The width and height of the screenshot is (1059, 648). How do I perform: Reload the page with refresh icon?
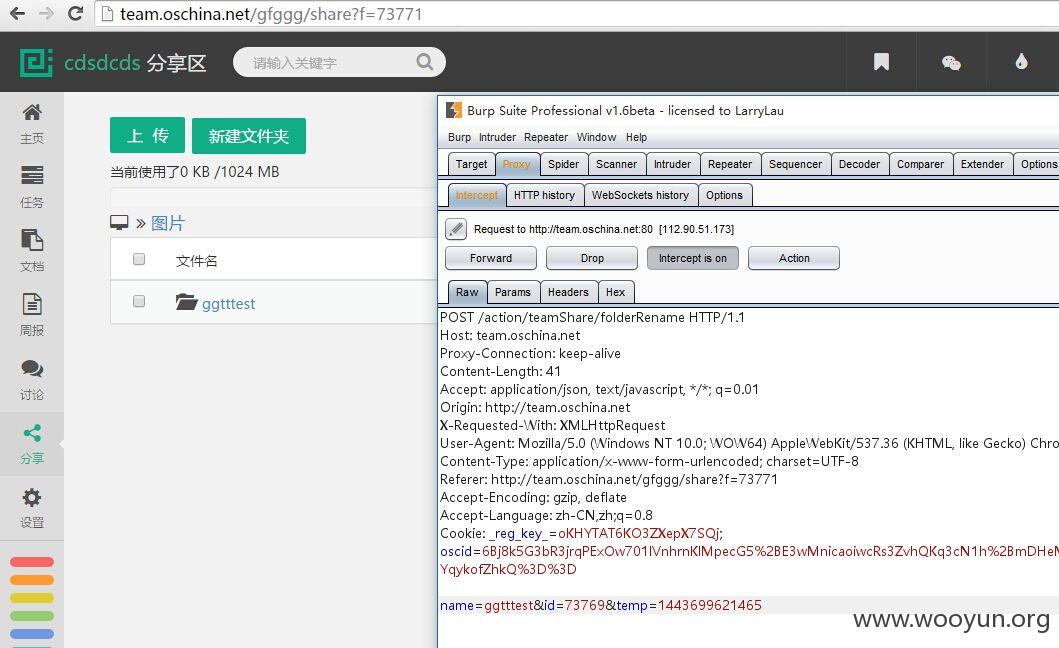(x=76, y=14)
